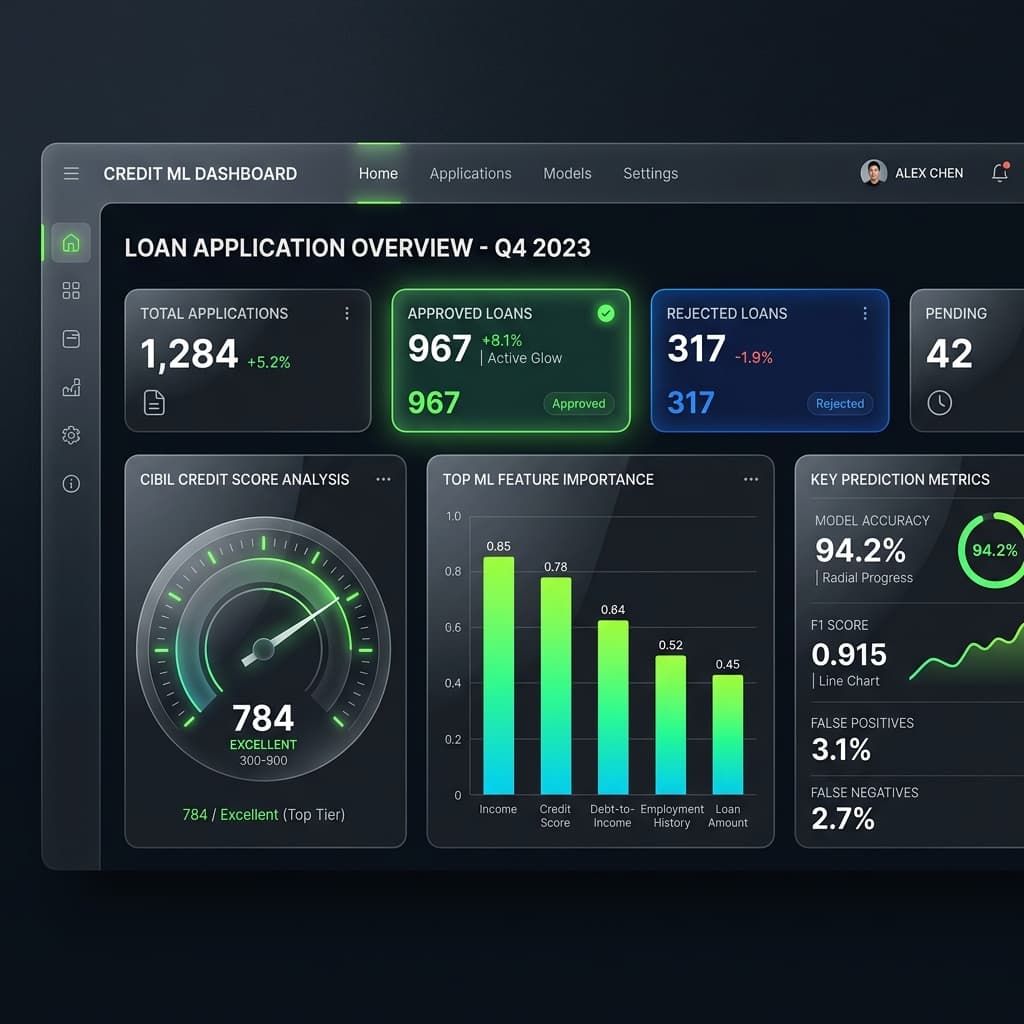
Task: Click the +5.2% change indicator
Action: point(268,362)
